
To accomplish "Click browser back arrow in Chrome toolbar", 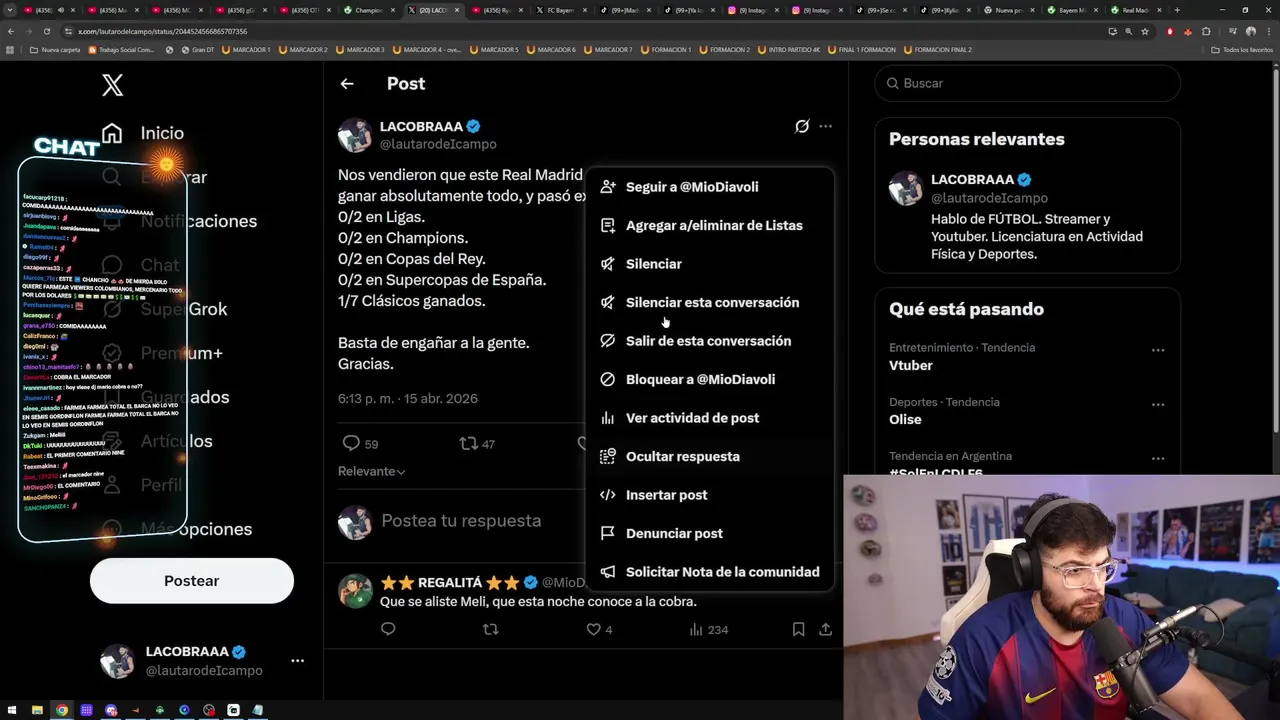I will 10,31.
